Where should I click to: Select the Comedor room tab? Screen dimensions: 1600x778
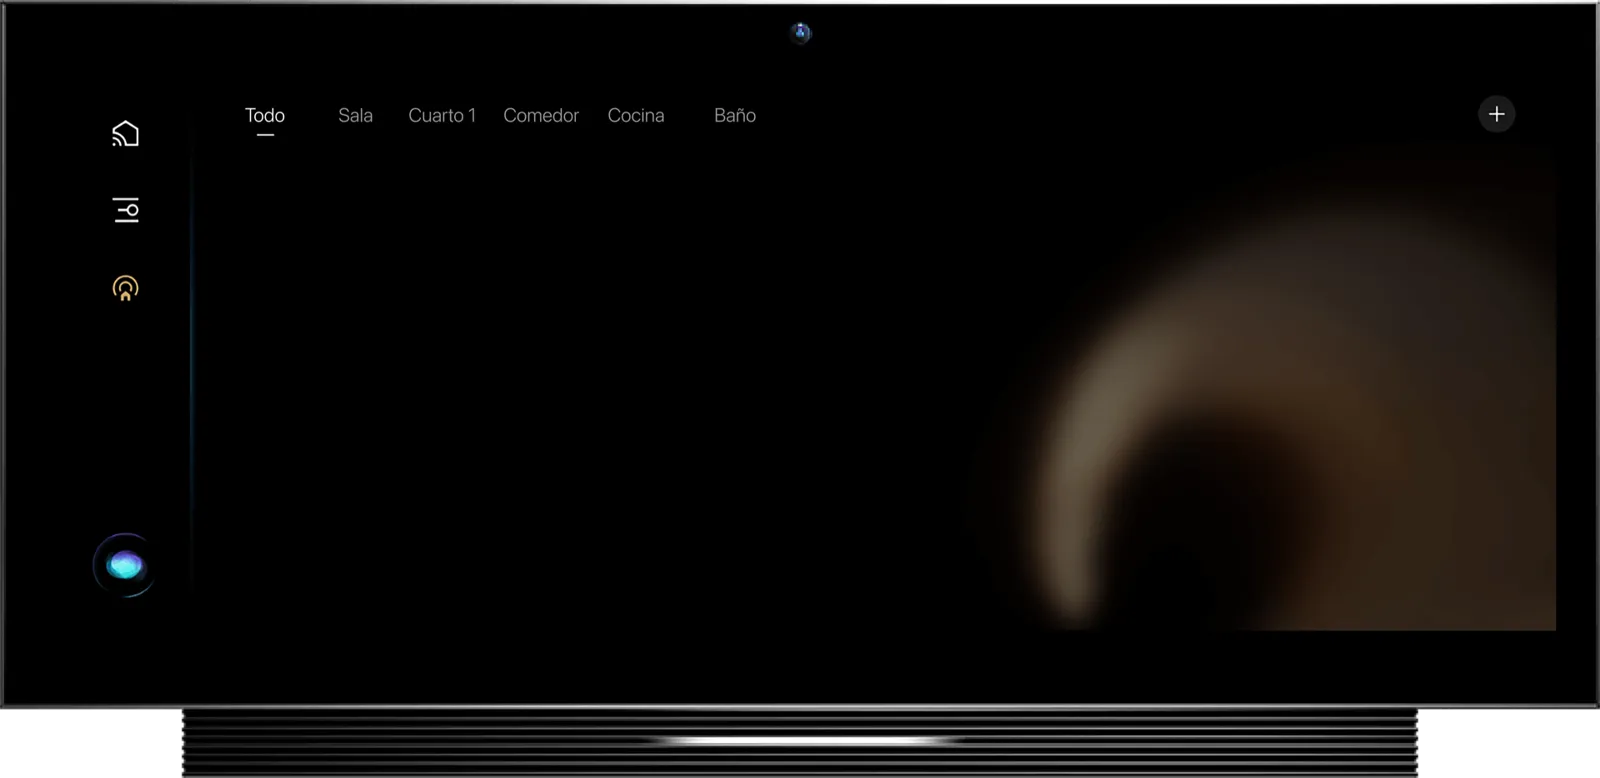(x=541, y=115)
